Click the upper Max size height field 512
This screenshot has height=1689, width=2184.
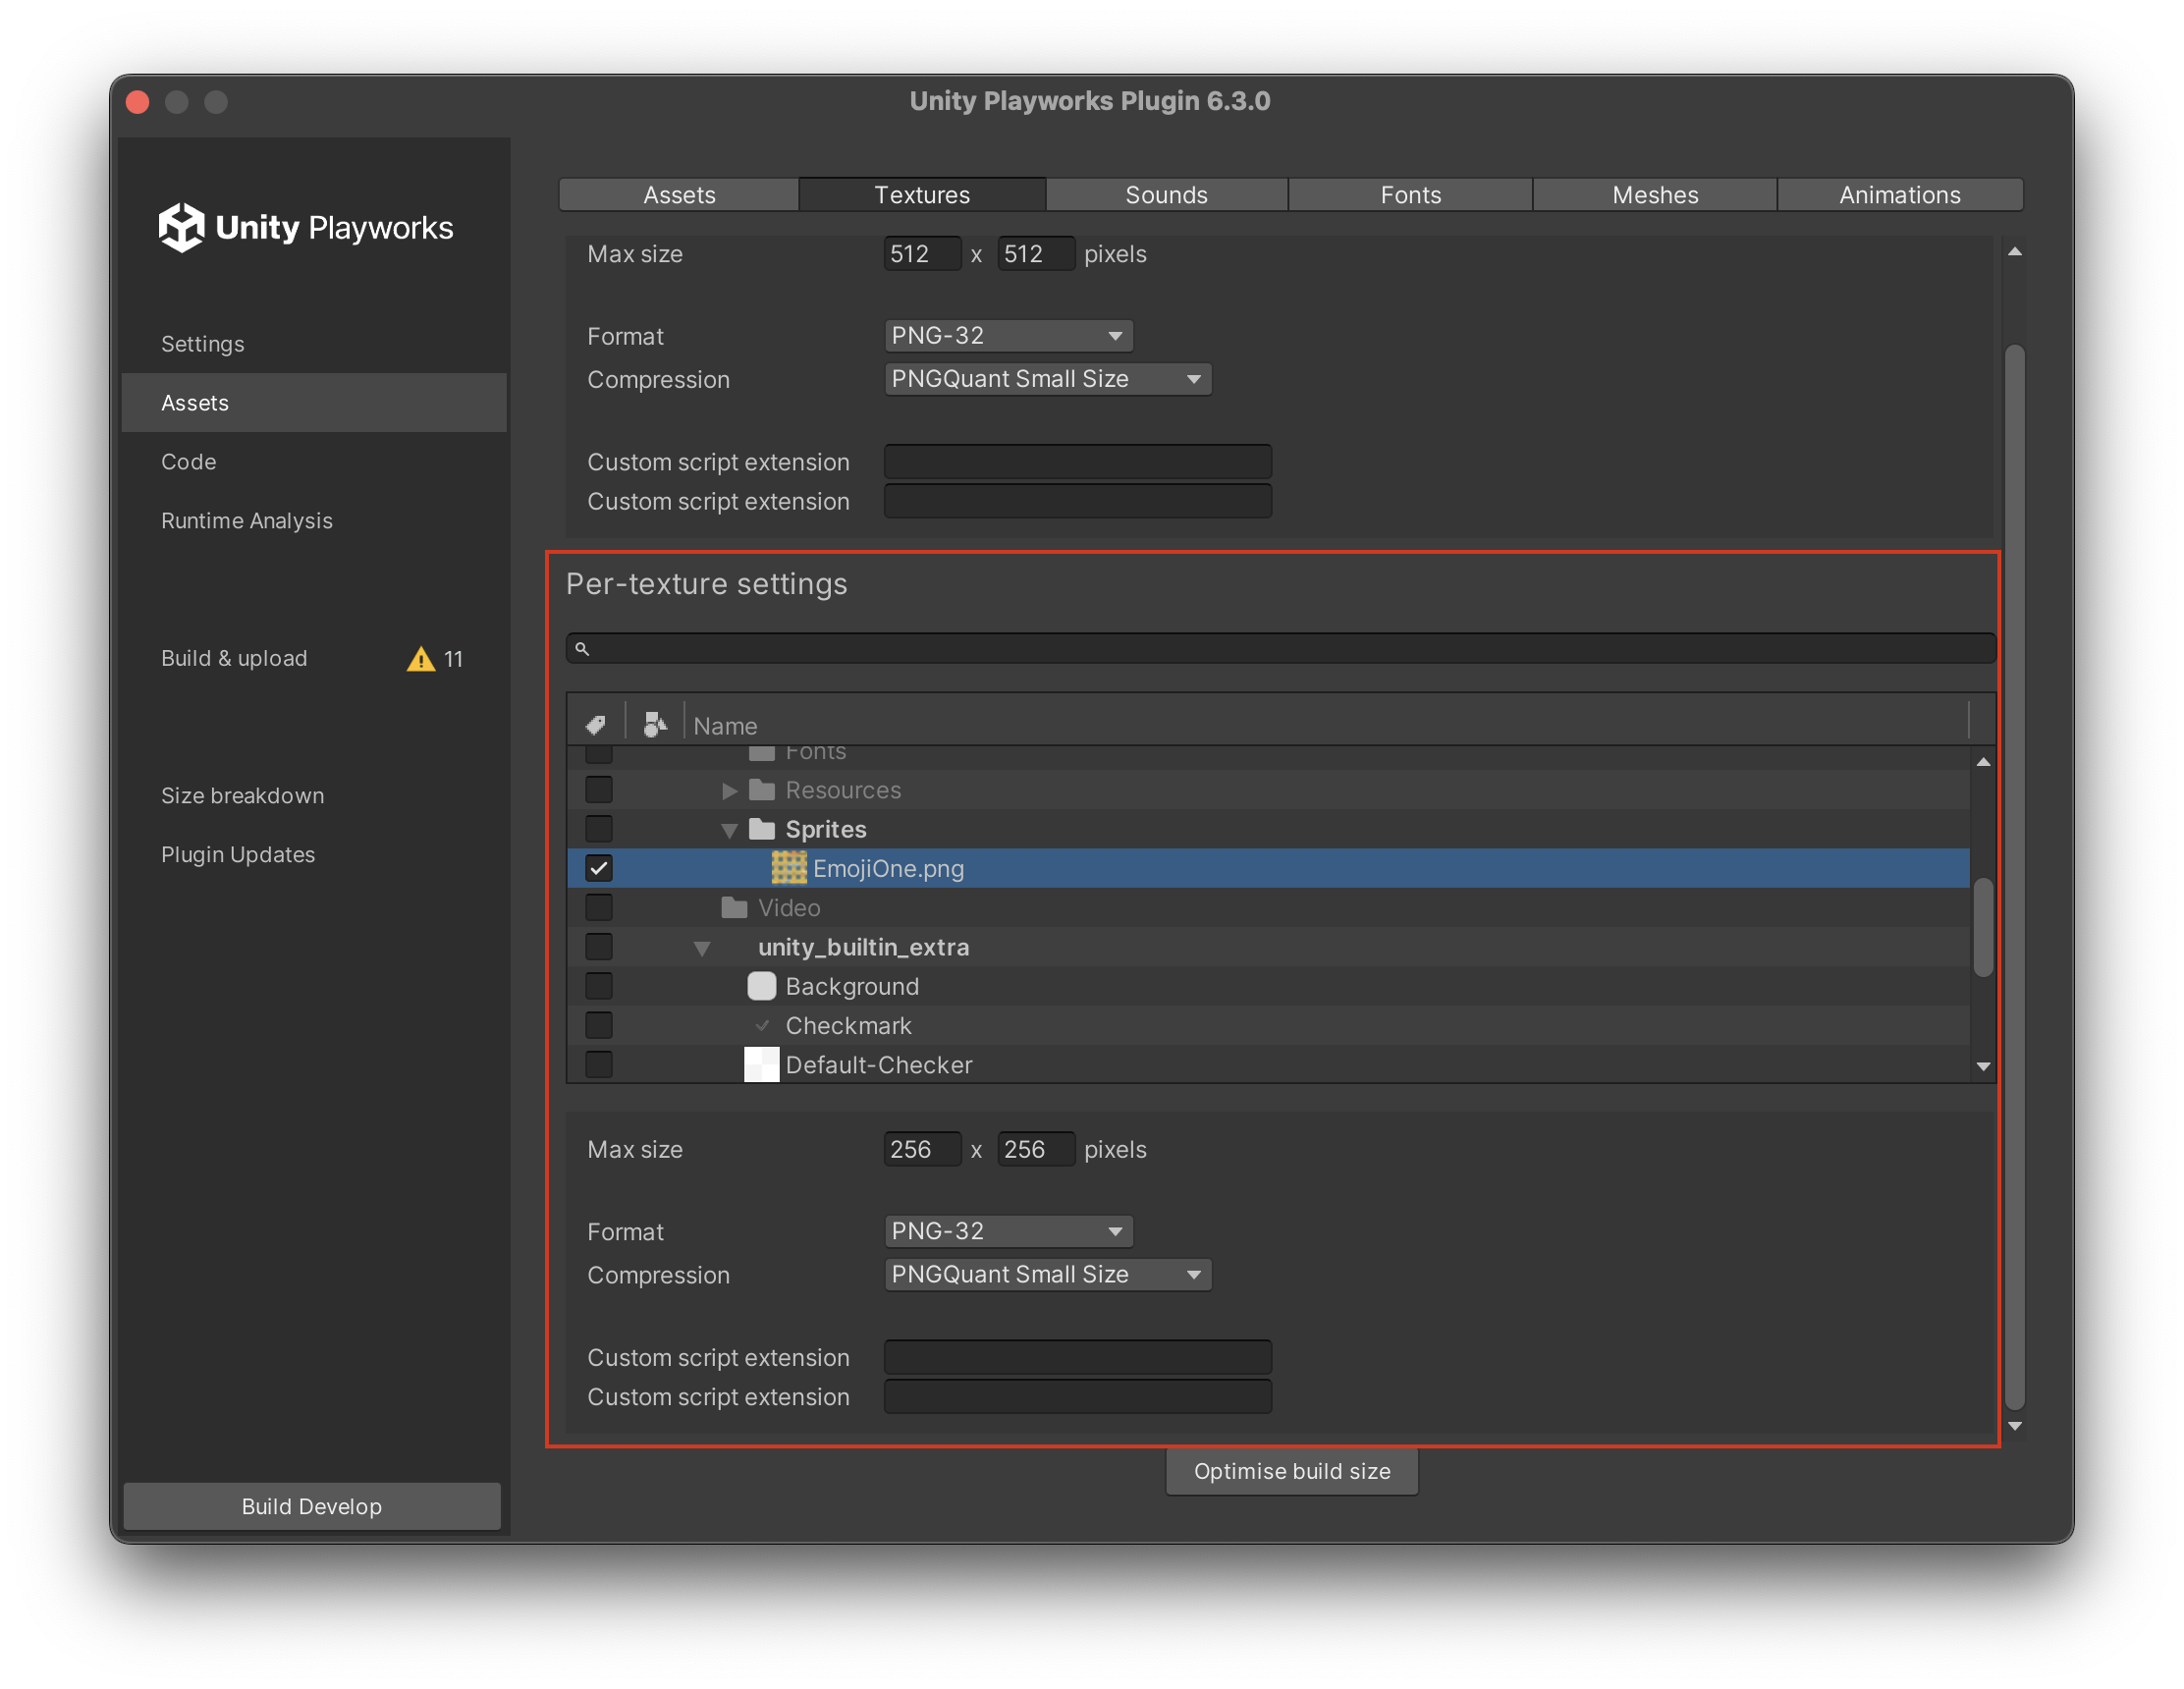tap(1036, 254)
